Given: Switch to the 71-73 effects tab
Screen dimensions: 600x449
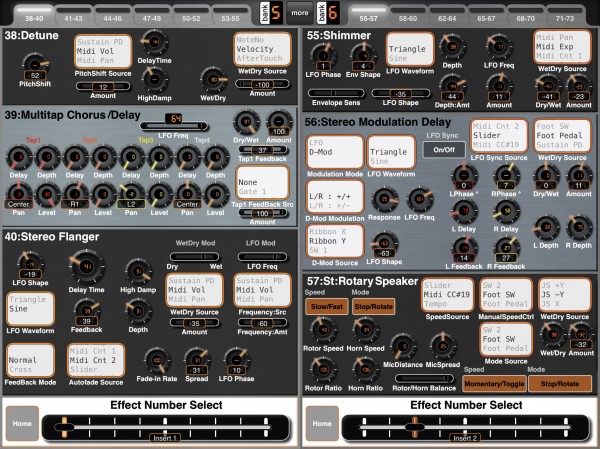Looking at the screenshot, I should 565,15.
